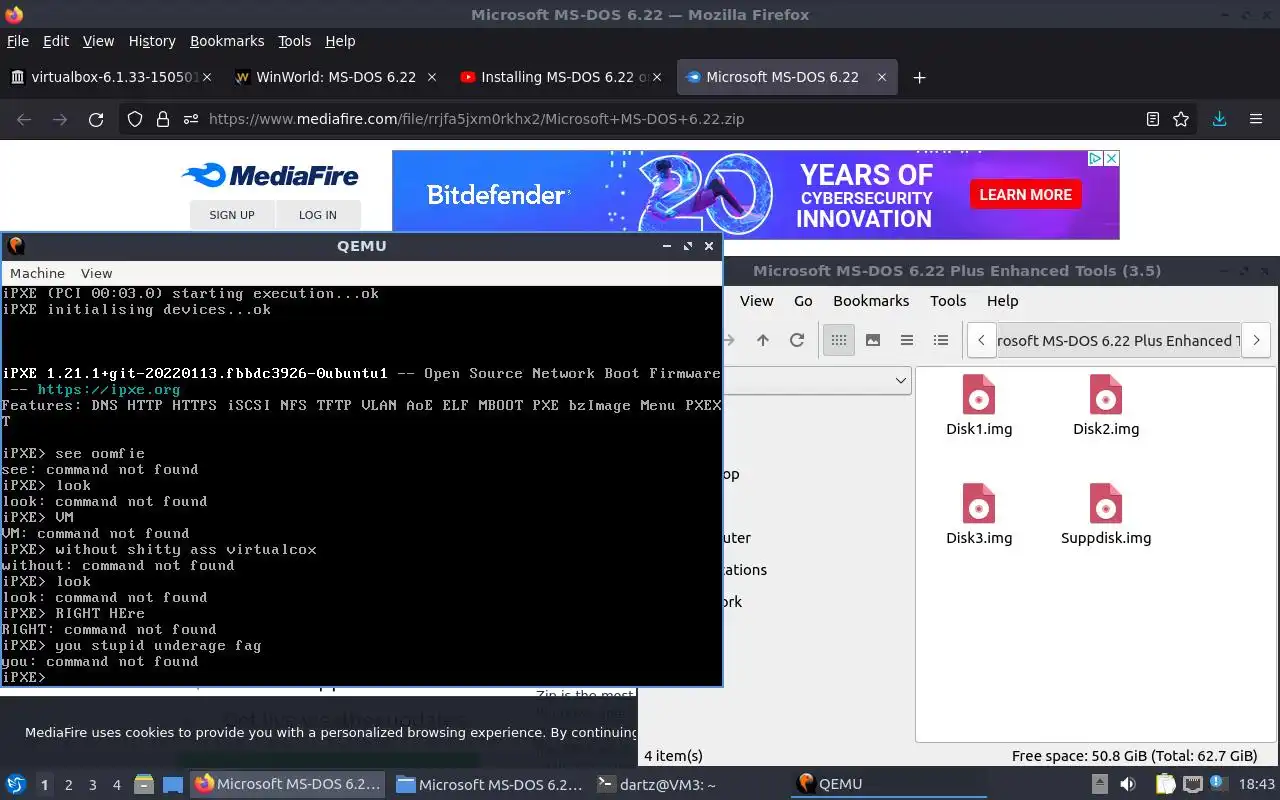Open the taskbar start menu icon
The image size is (1280, 800).
coord(16,784)
